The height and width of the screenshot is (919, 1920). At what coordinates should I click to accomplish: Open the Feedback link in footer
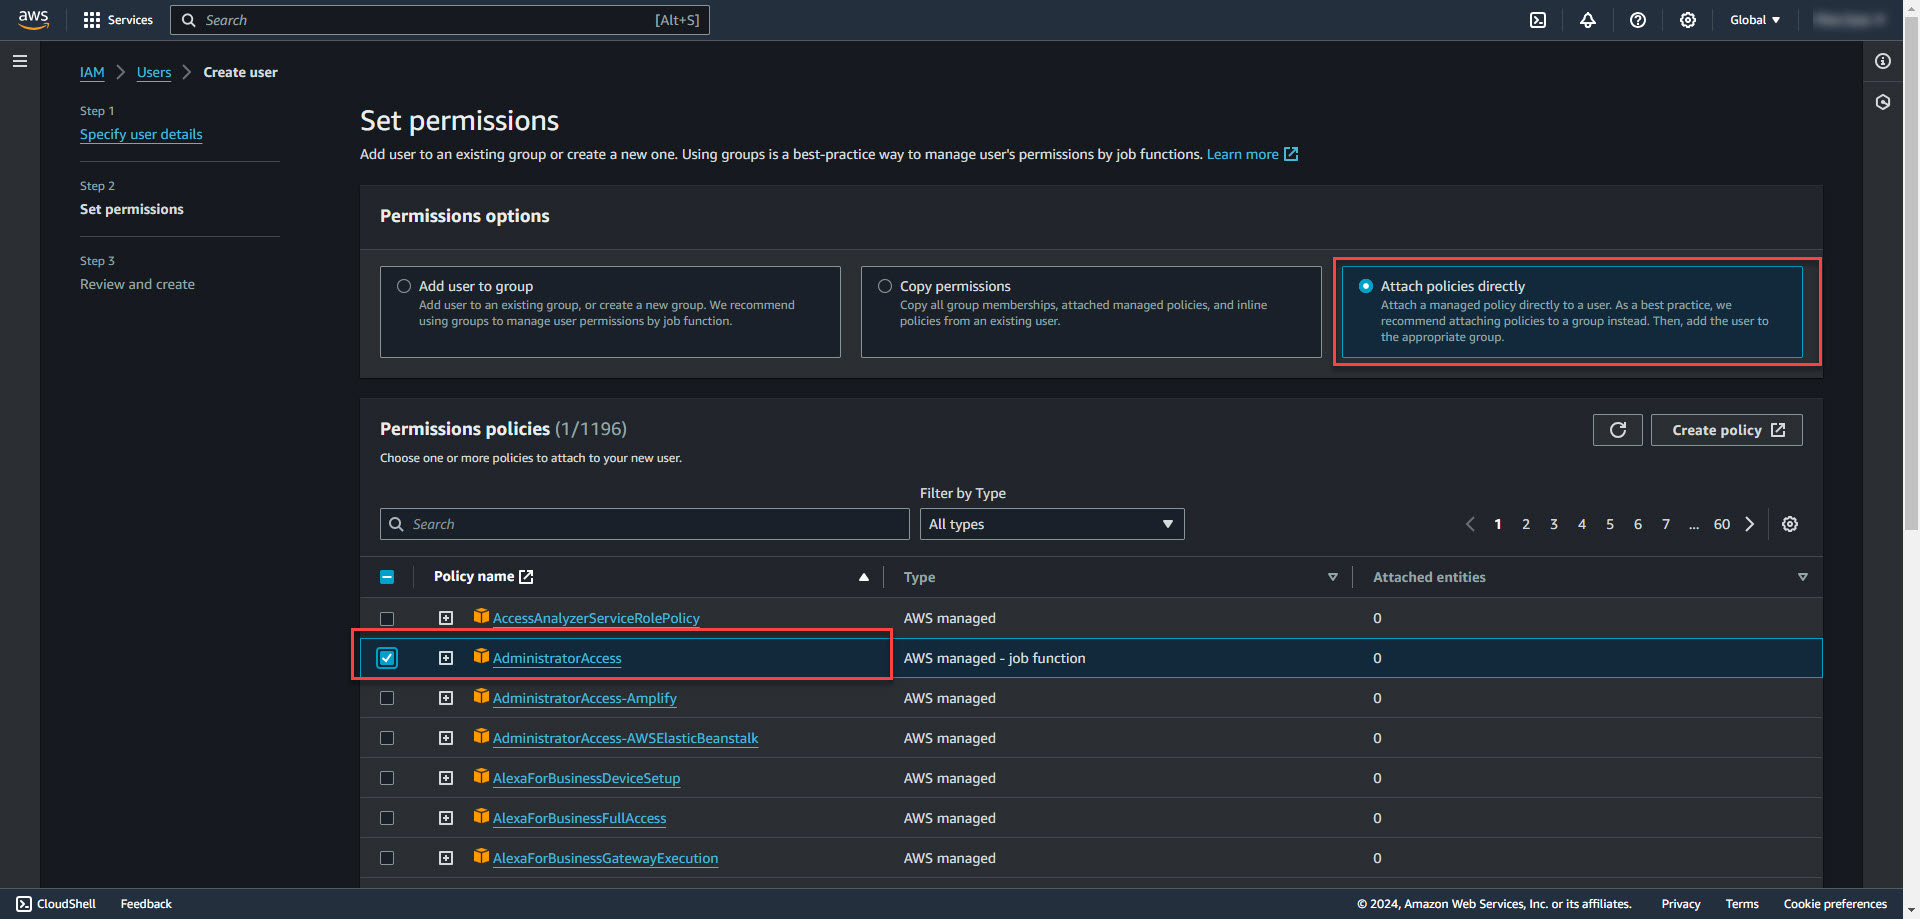(x=146, y=904)
